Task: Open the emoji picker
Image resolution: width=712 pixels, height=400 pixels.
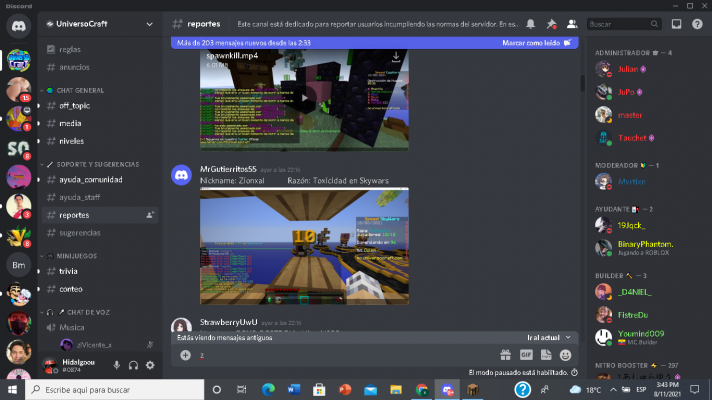Action: coord(566,354)
